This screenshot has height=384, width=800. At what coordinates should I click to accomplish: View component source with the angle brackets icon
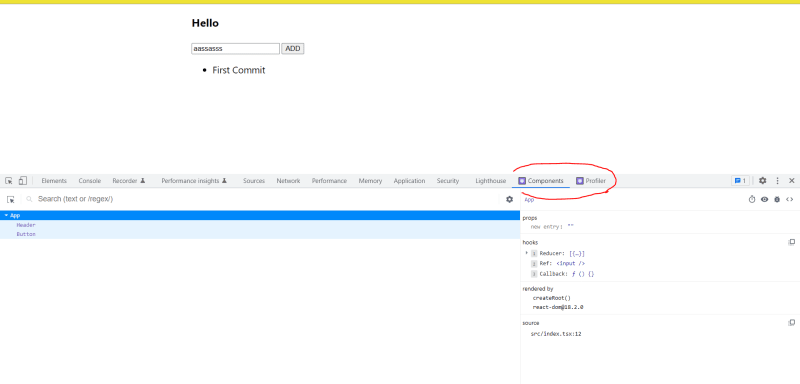tap(789, 199)
